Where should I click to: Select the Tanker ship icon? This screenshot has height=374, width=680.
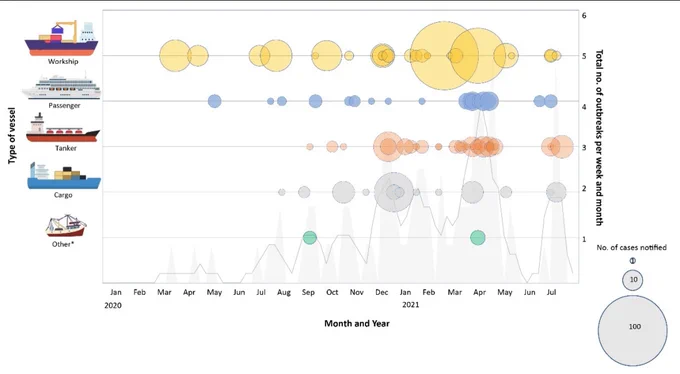(x=62, y=128)
